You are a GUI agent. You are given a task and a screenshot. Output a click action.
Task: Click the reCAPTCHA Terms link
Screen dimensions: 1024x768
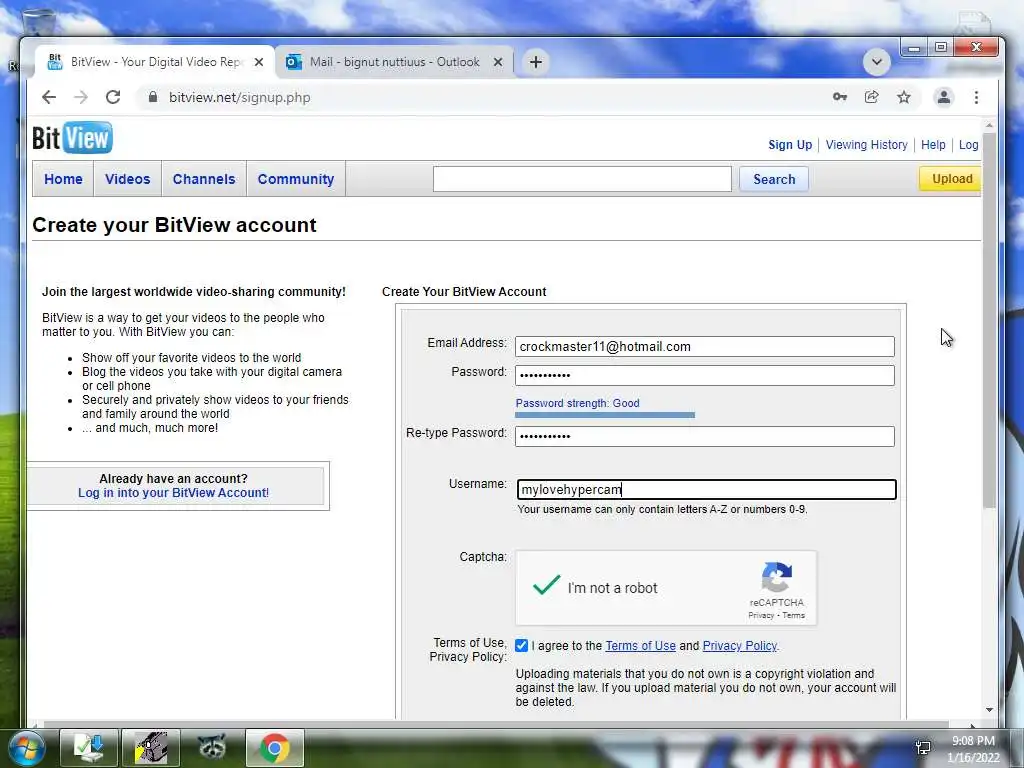click(x=793, y=615)
